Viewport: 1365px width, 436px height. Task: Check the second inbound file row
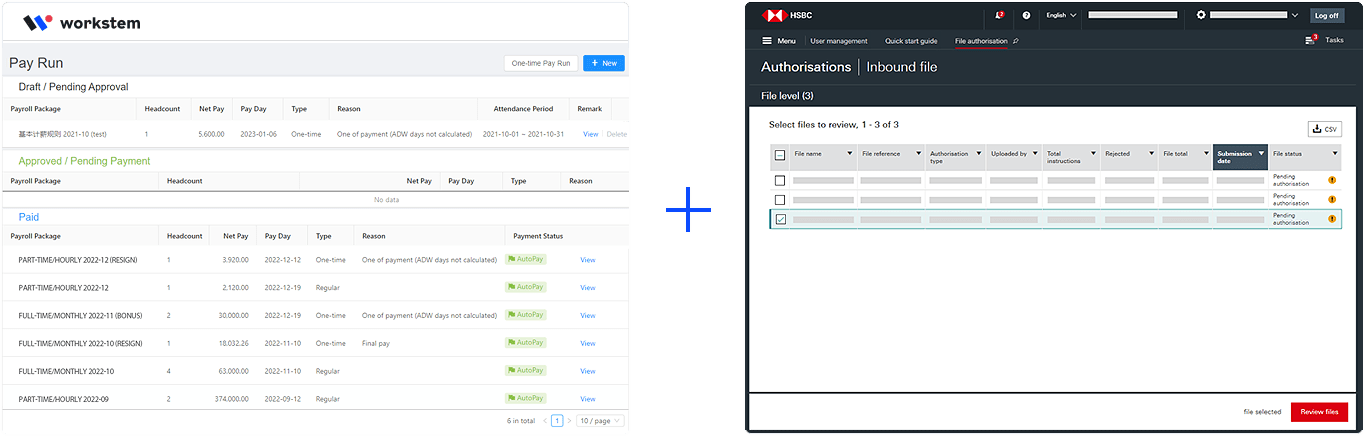780,200
